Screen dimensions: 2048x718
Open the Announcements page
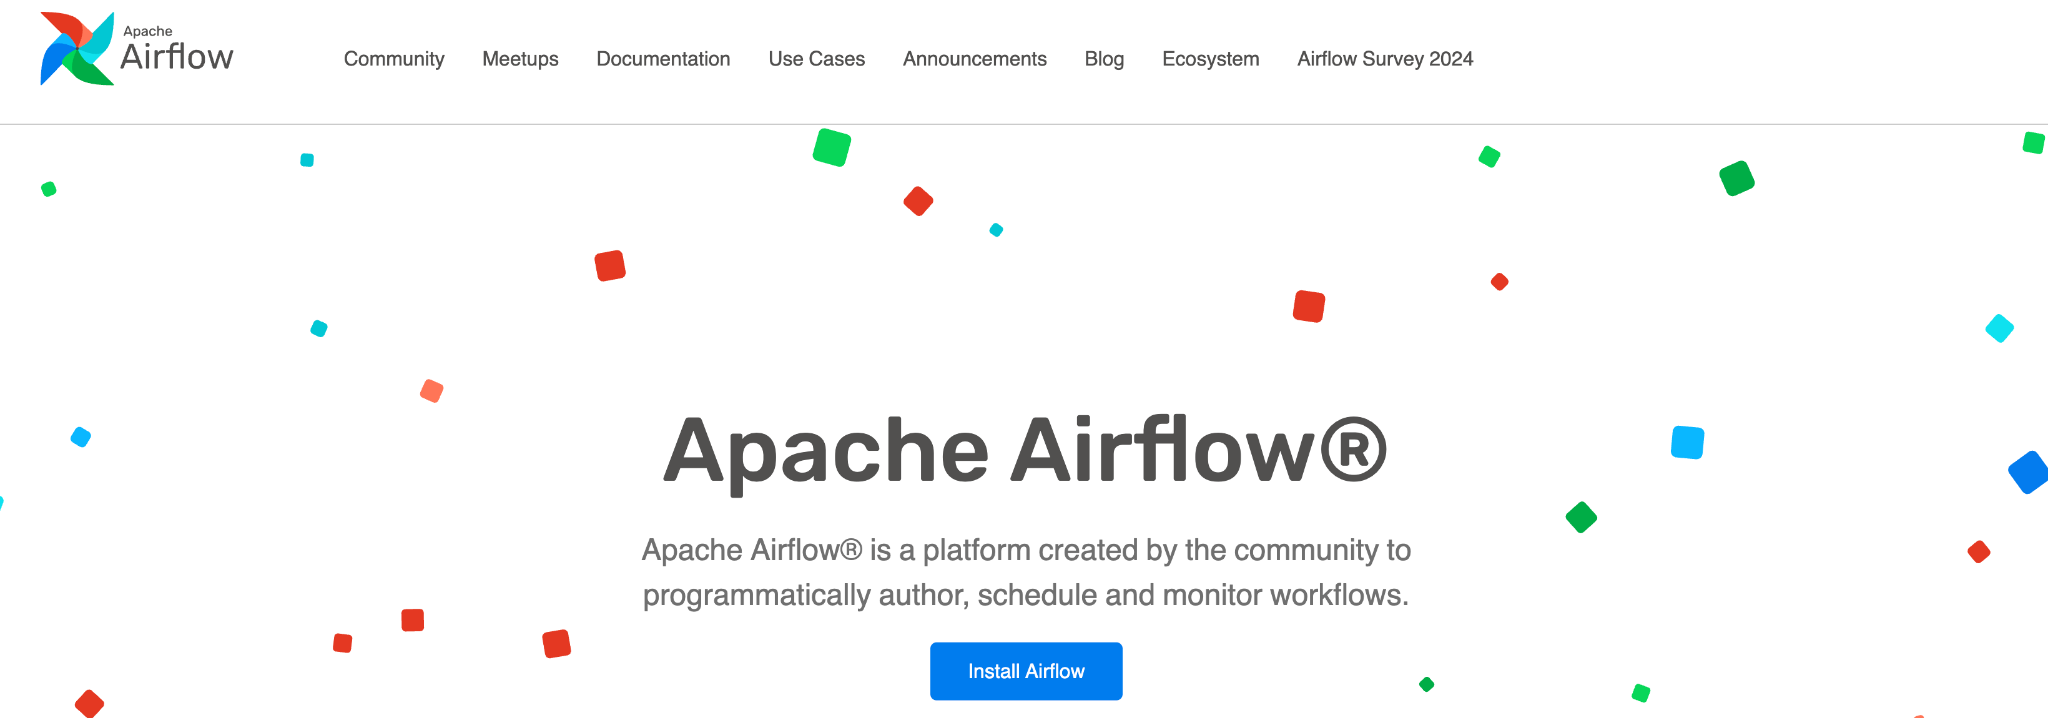974,59
